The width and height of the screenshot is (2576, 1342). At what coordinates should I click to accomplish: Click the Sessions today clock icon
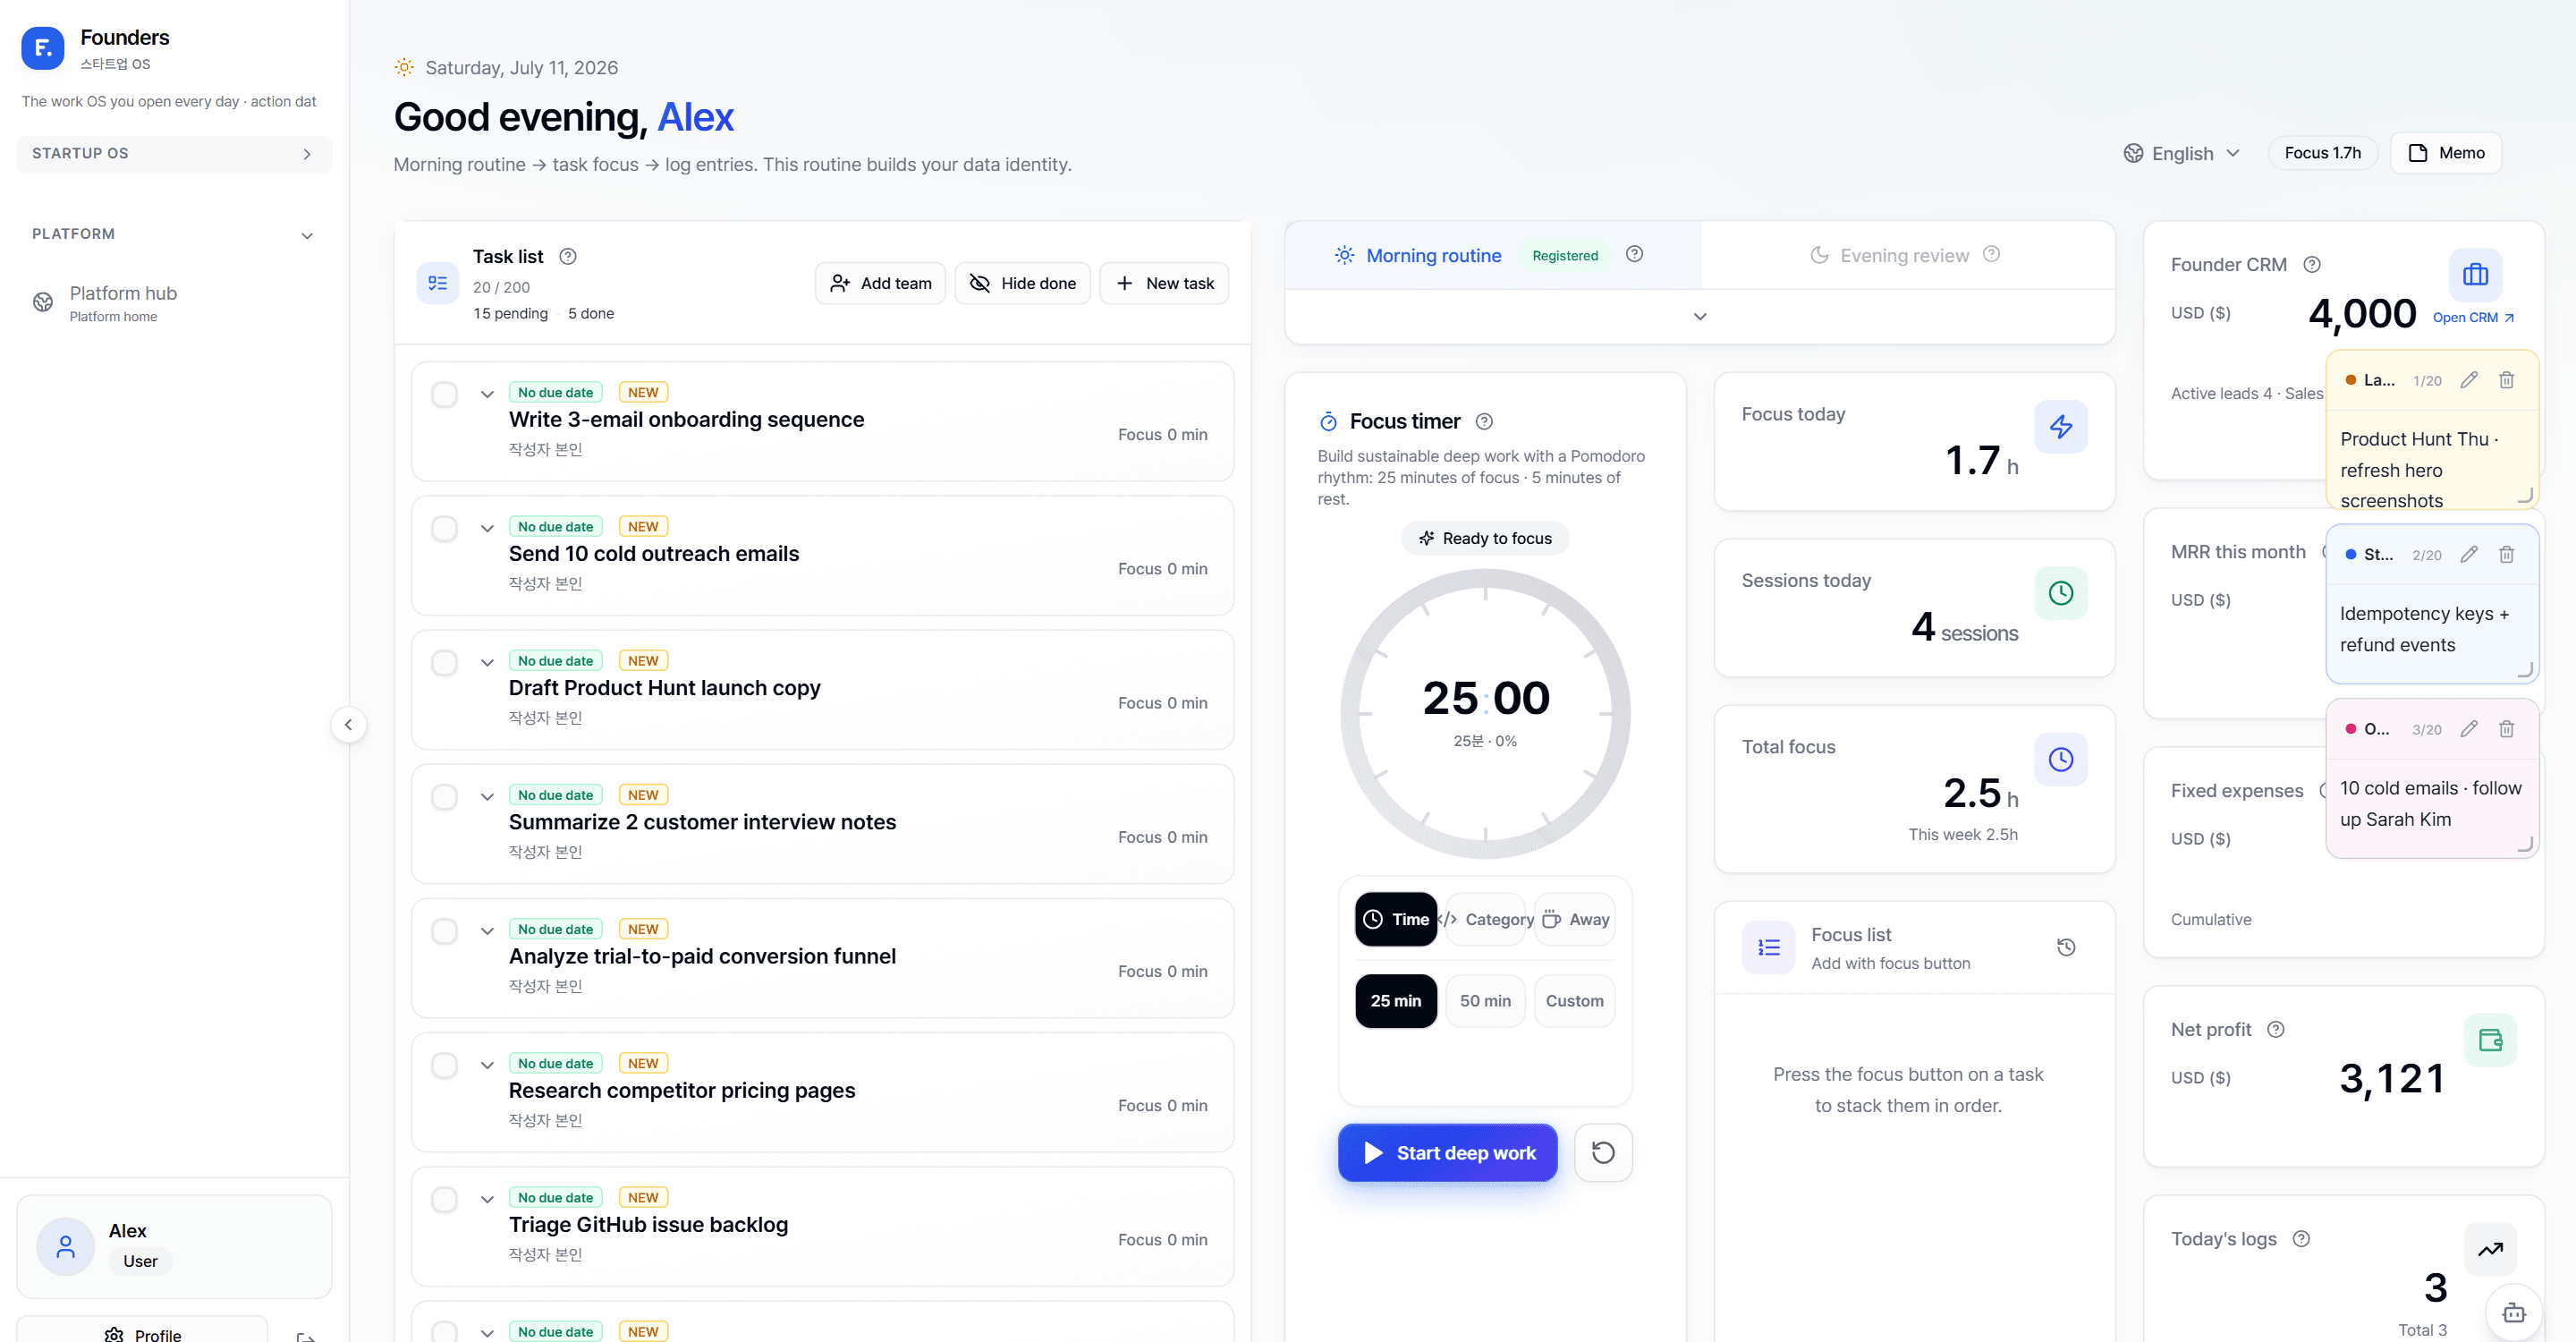click(x=2060, y=593)
